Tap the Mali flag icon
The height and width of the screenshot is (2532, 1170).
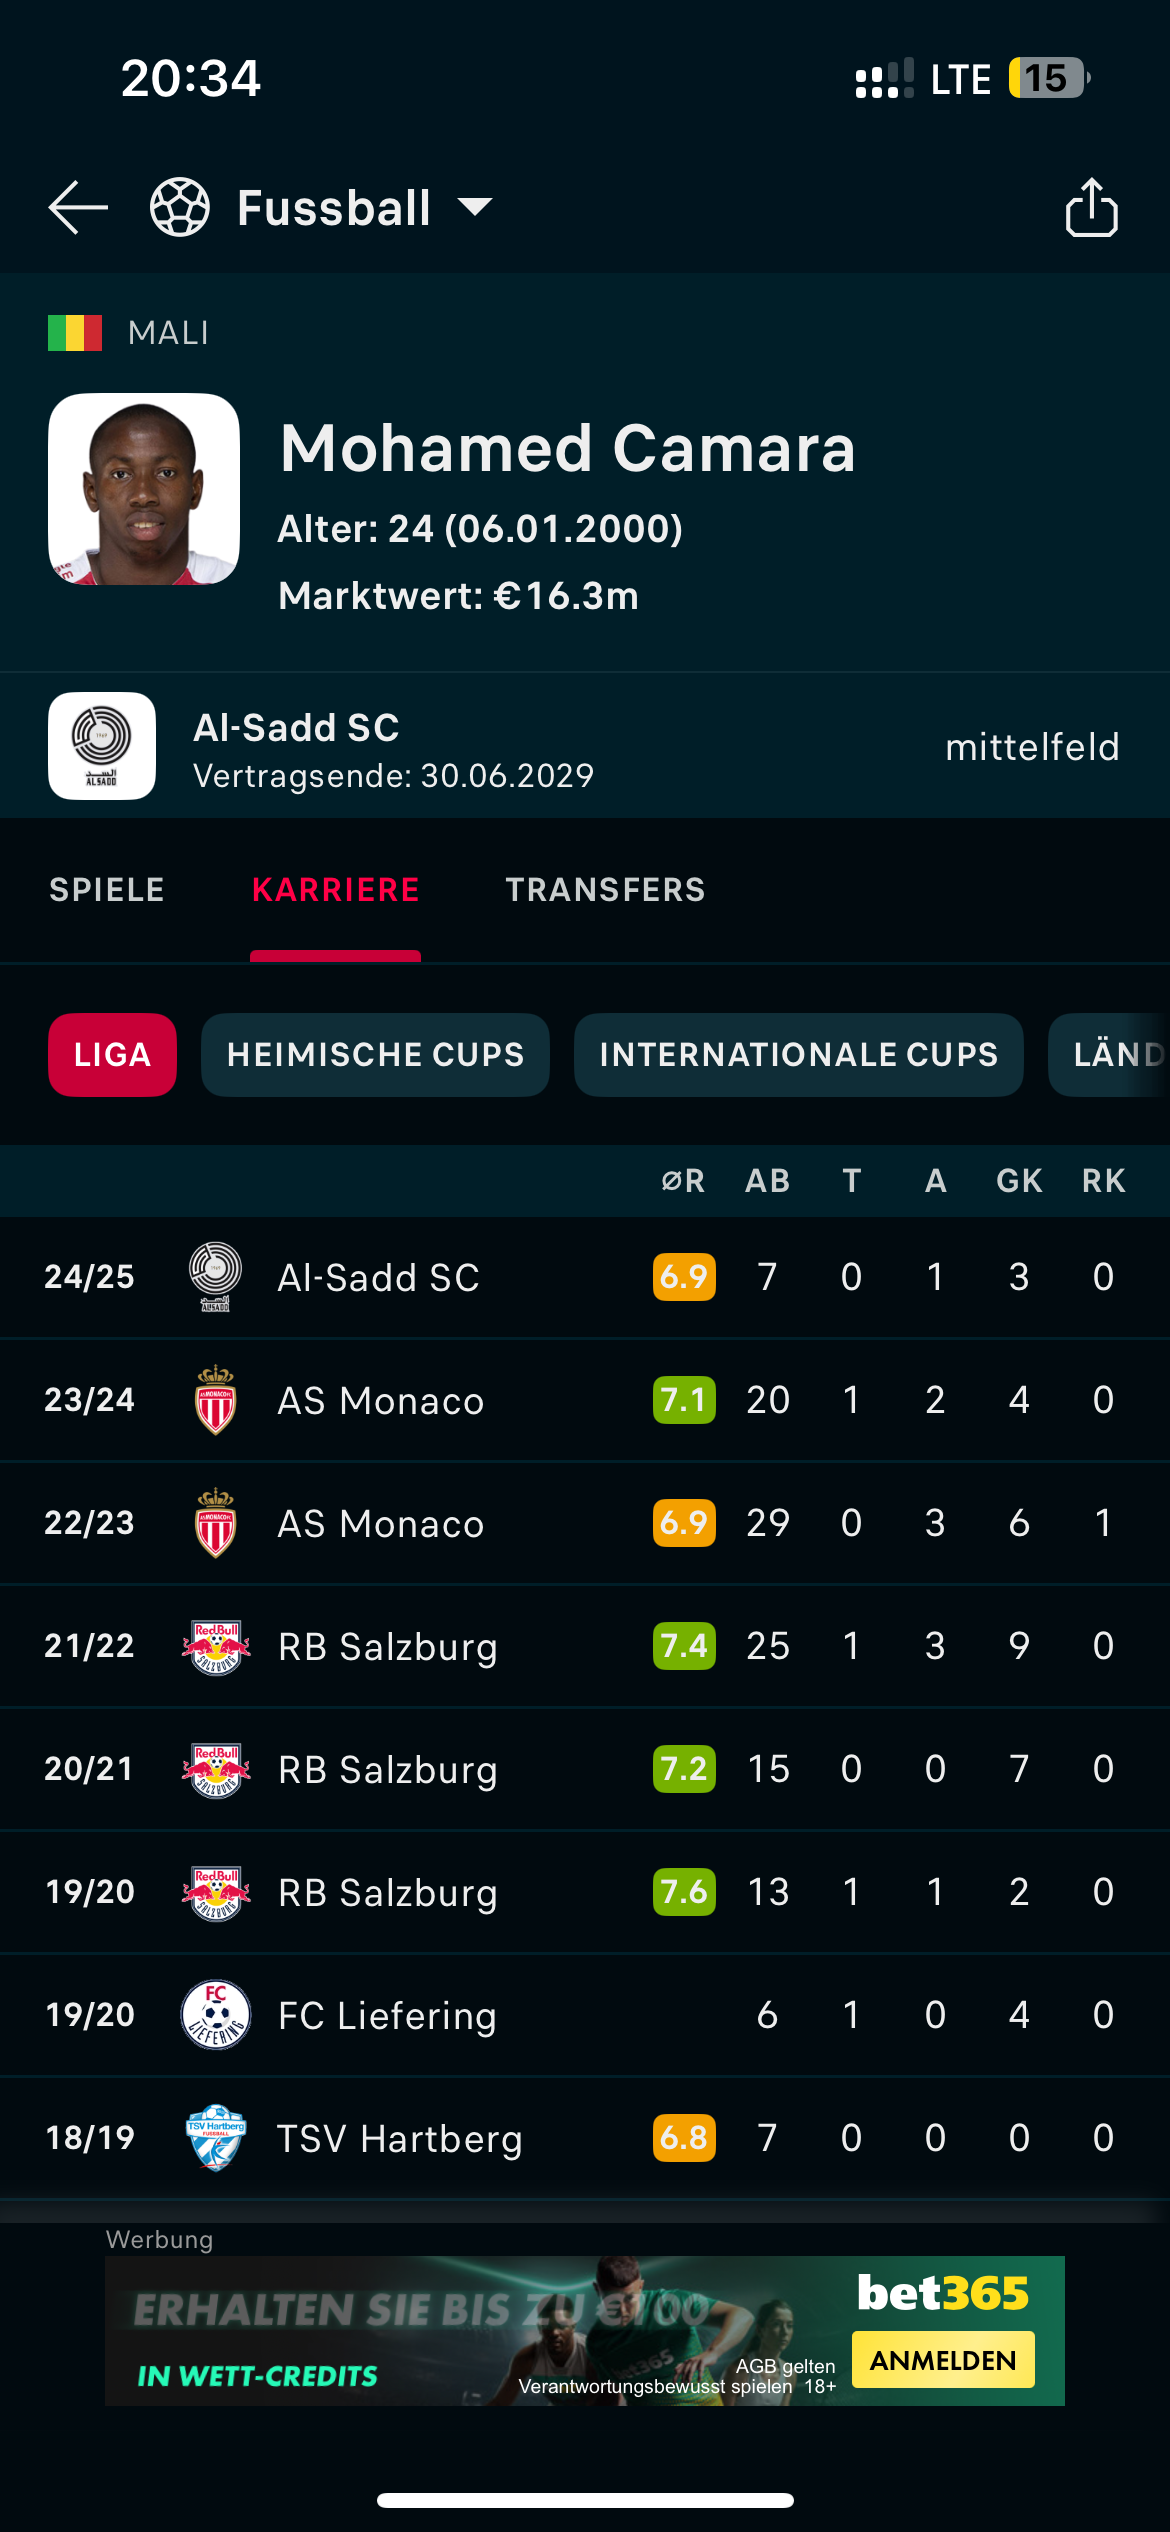pyautogui.click(x=75, y=333)
